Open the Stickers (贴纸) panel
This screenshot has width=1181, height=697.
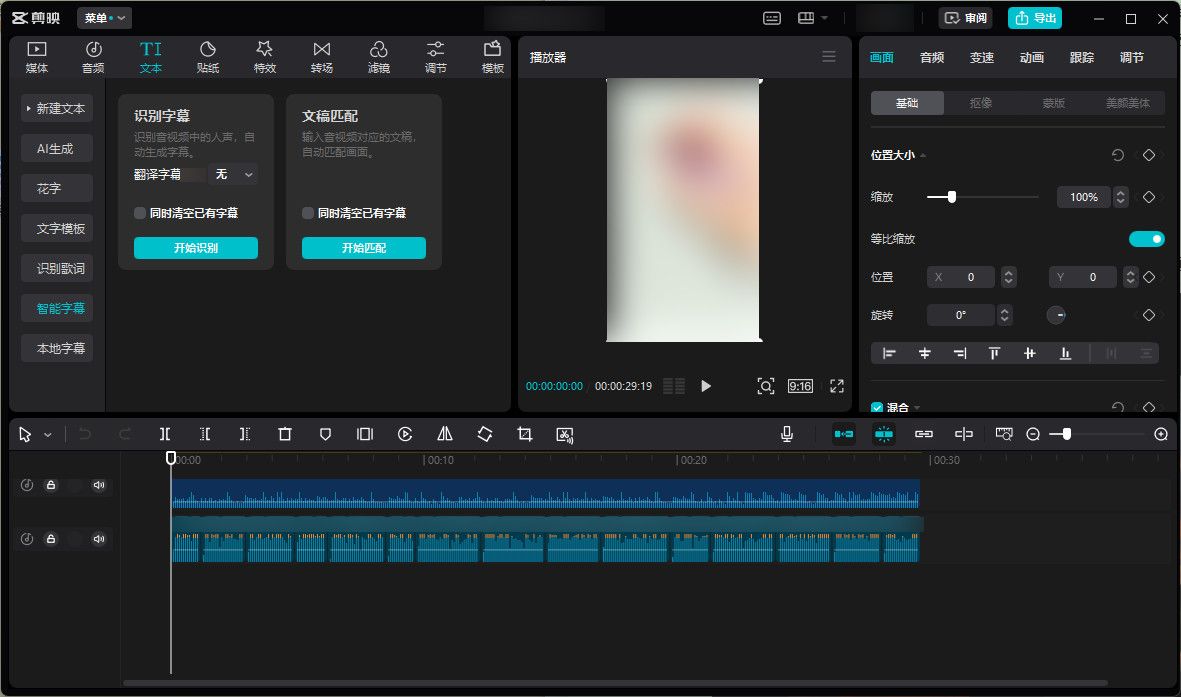208,57
